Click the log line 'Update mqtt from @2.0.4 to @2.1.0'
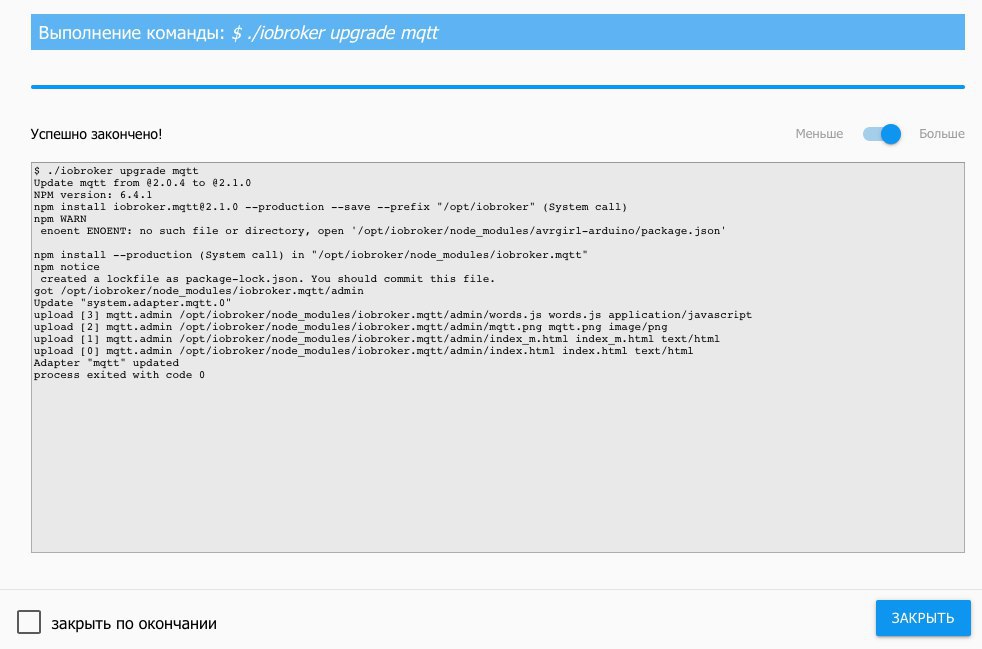982x649 pixels. (142, 183)
